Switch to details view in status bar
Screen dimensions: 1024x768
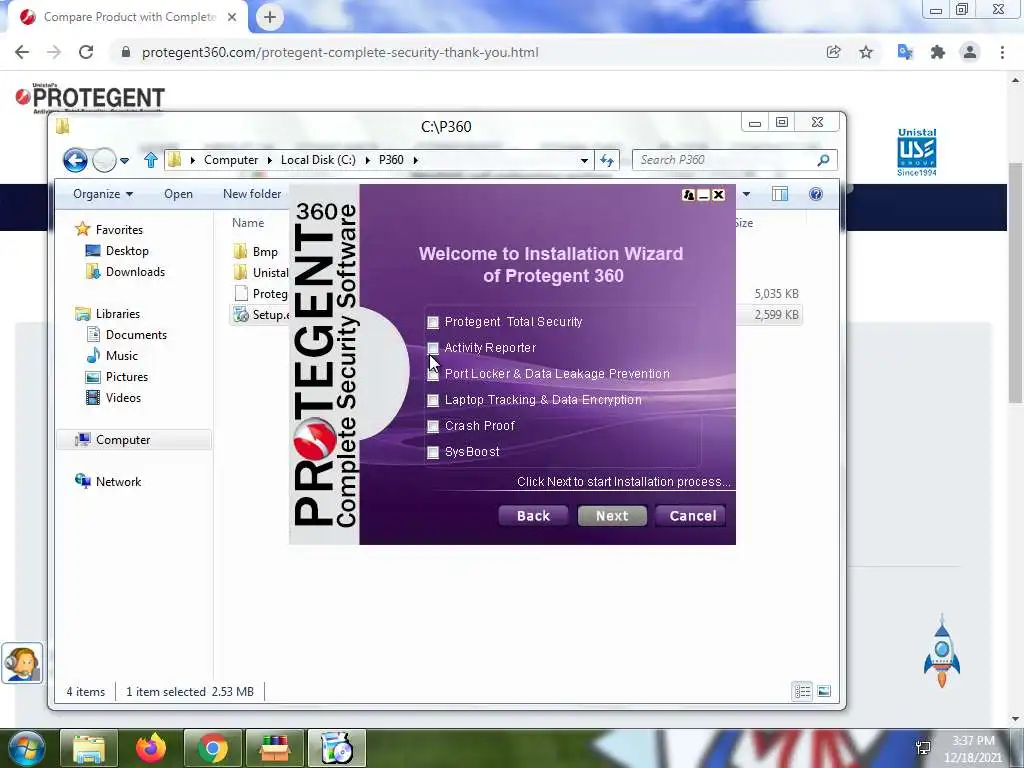(x=802, y=691)
